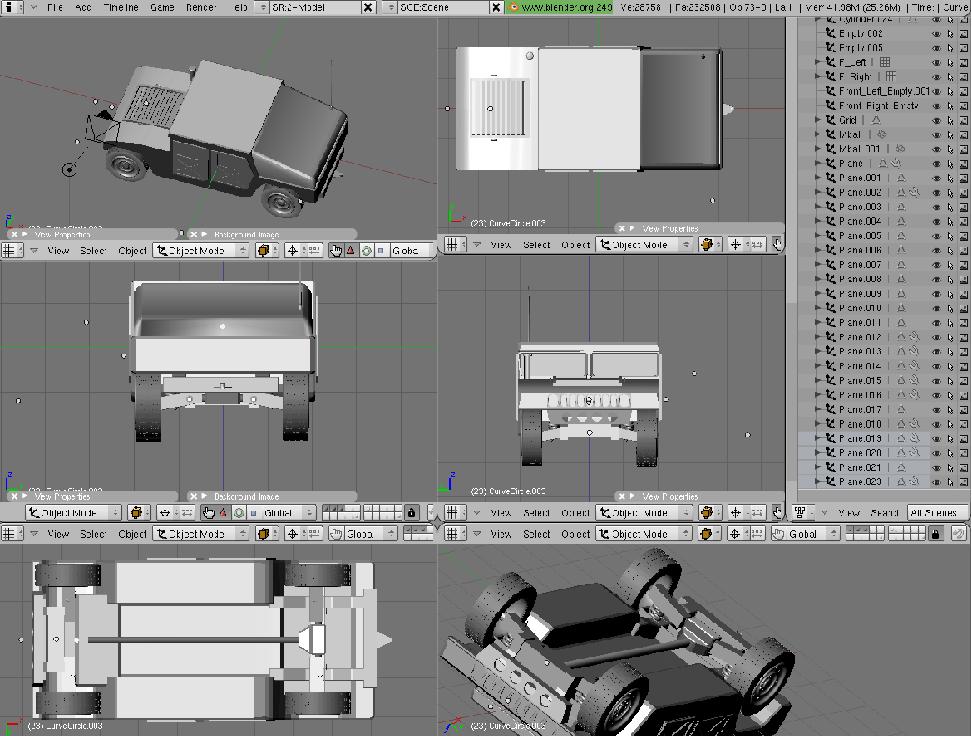
Task: Open pivot selector under the perspective truck view
Action: click(x=293, y=251)
